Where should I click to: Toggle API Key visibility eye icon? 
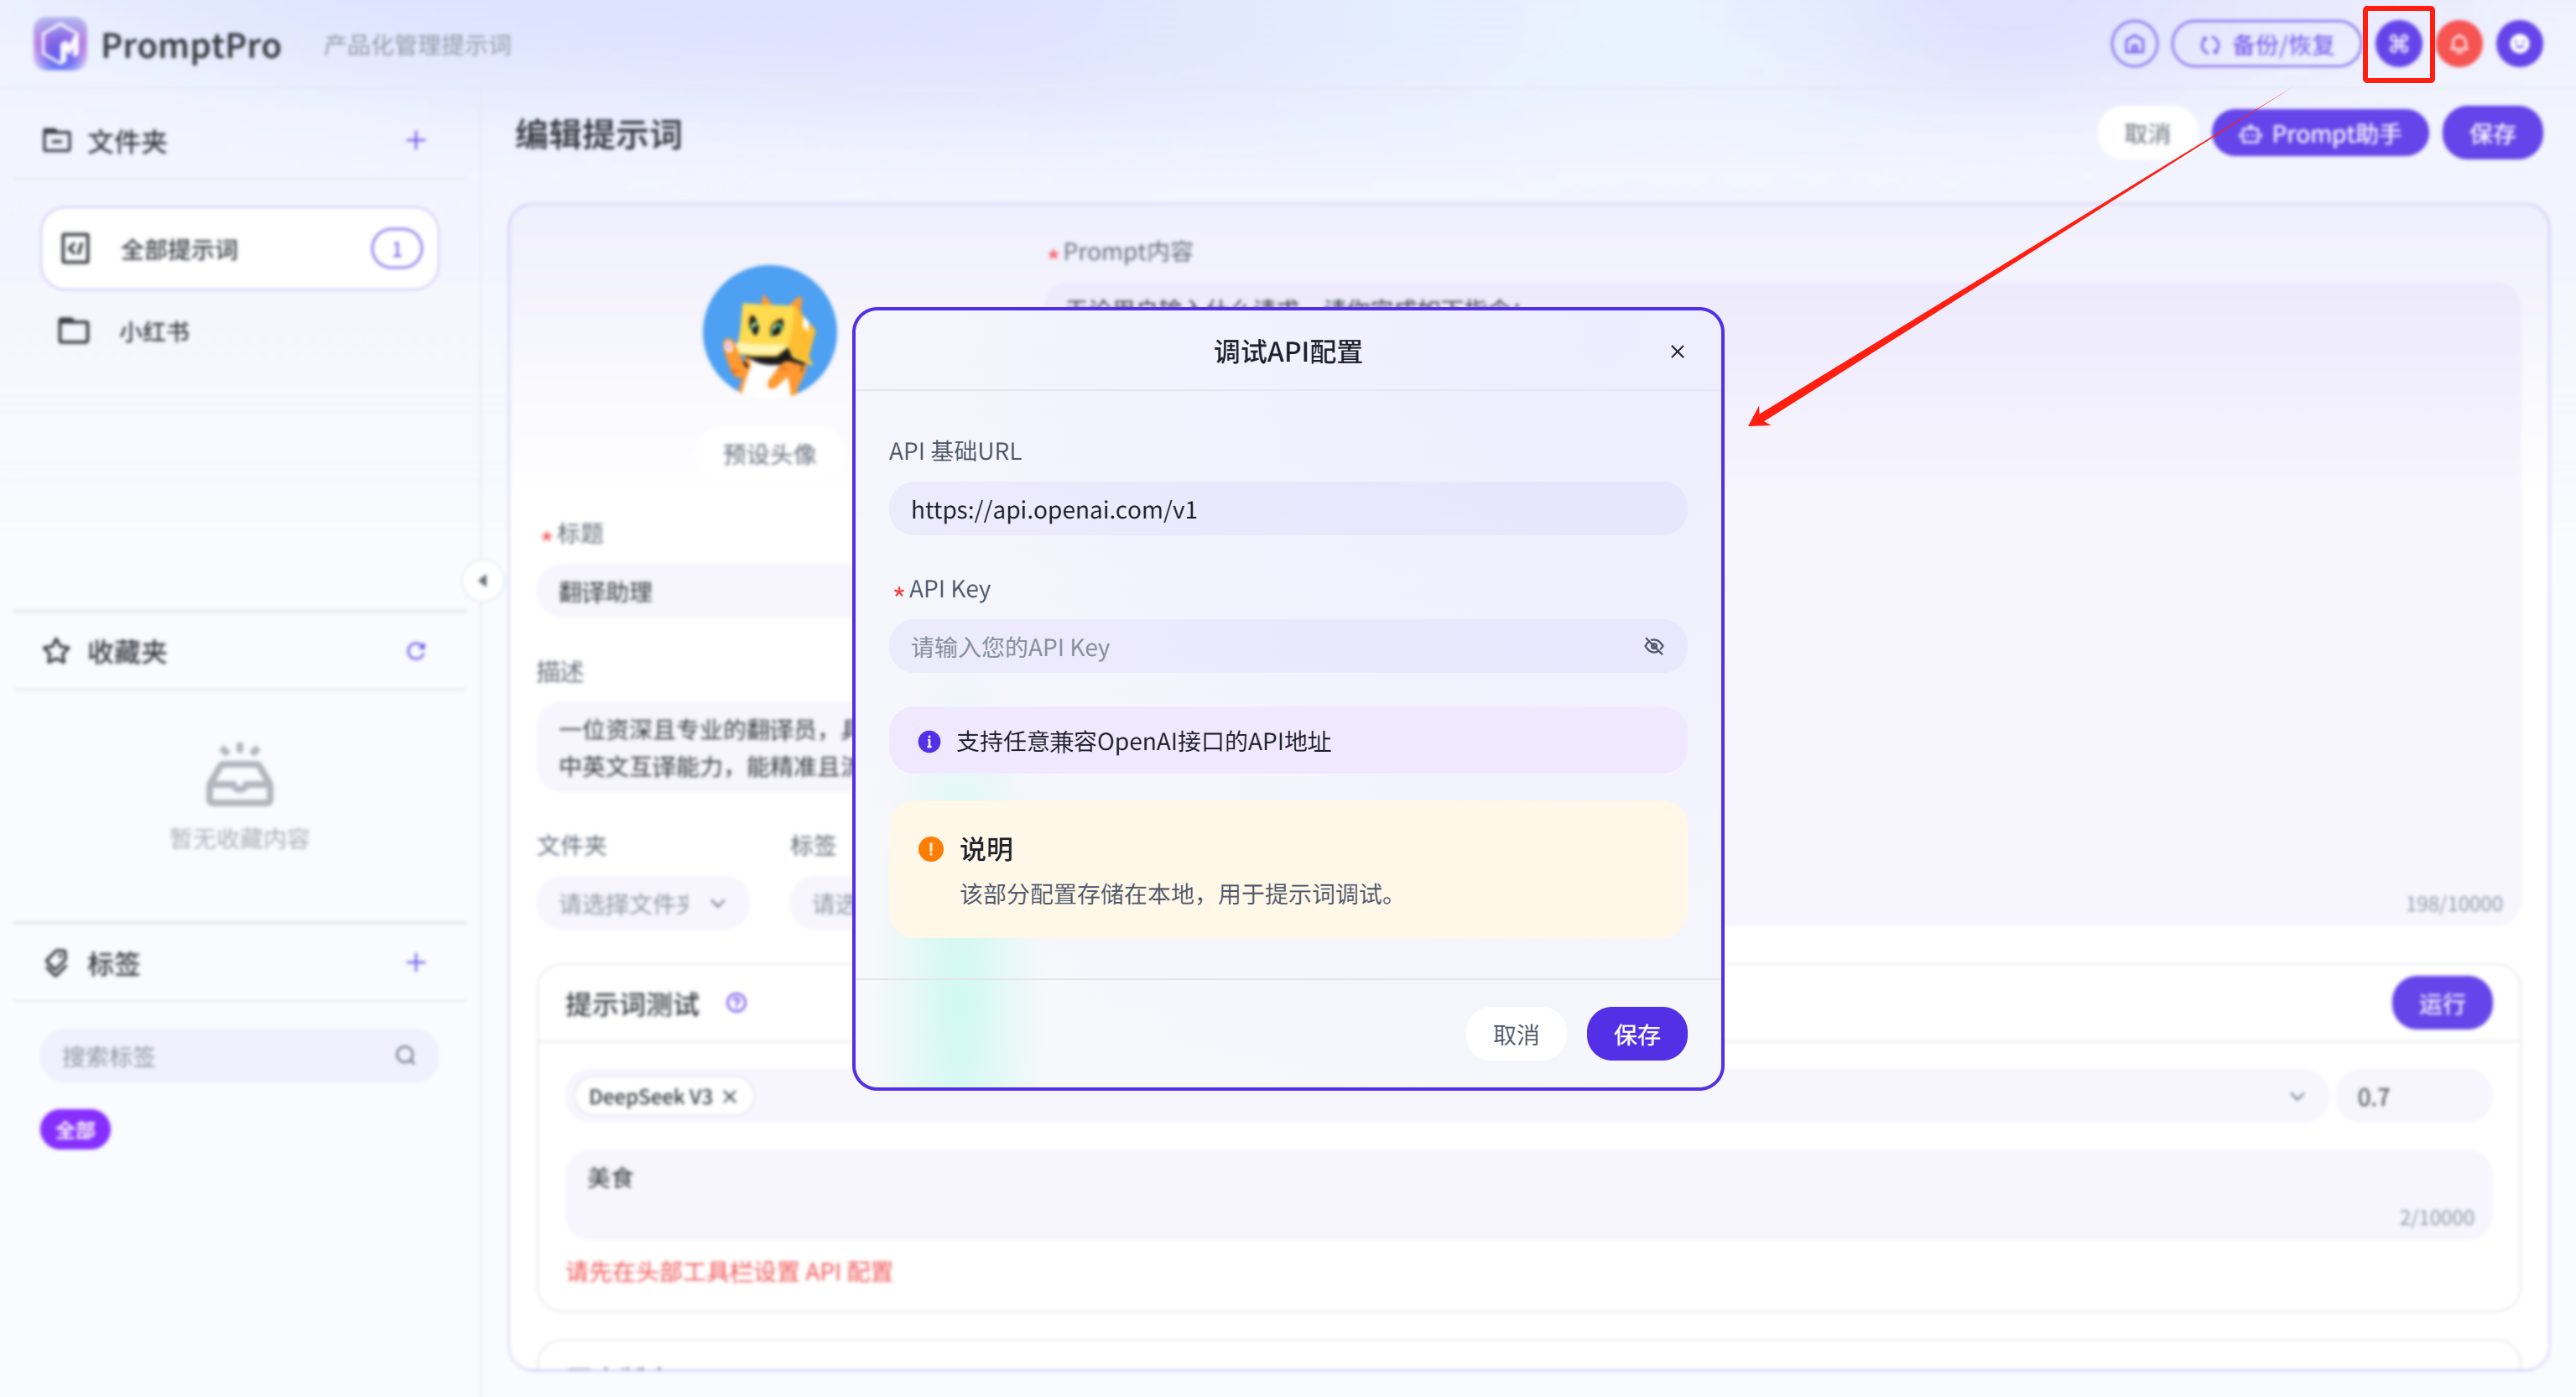(1653, 647)
